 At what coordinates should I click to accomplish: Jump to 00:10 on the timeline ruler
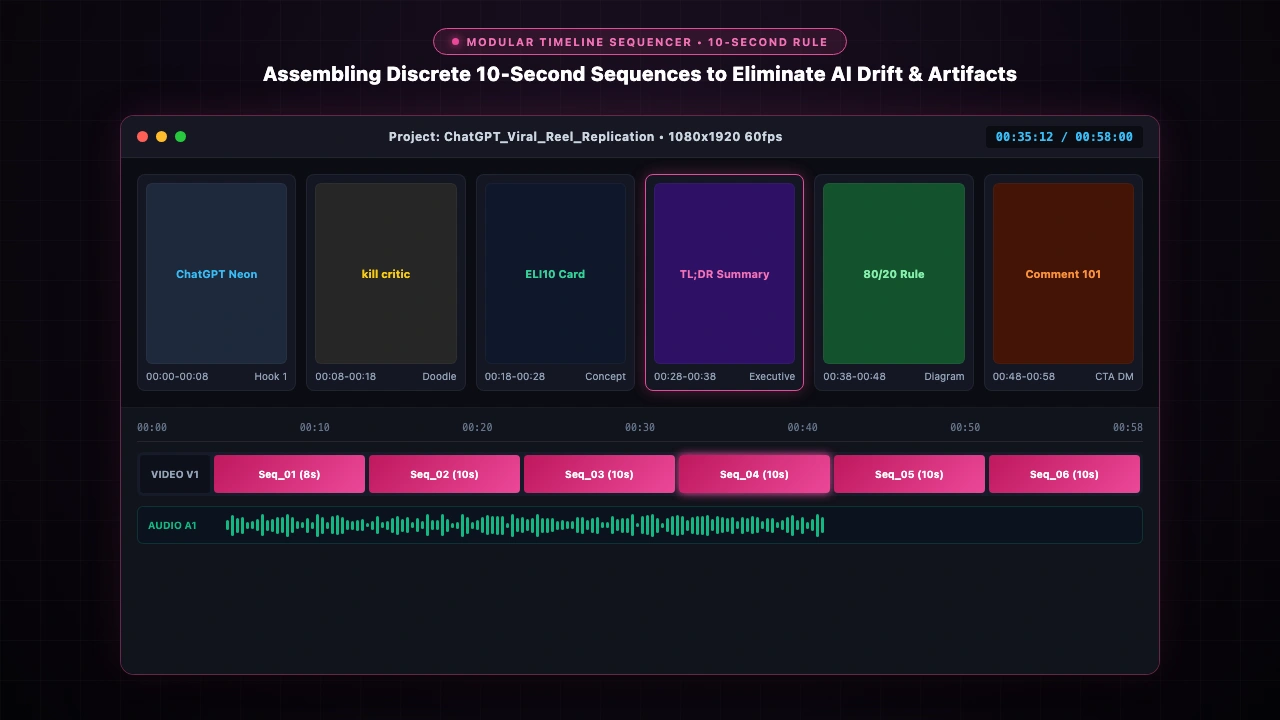(314, 427)
